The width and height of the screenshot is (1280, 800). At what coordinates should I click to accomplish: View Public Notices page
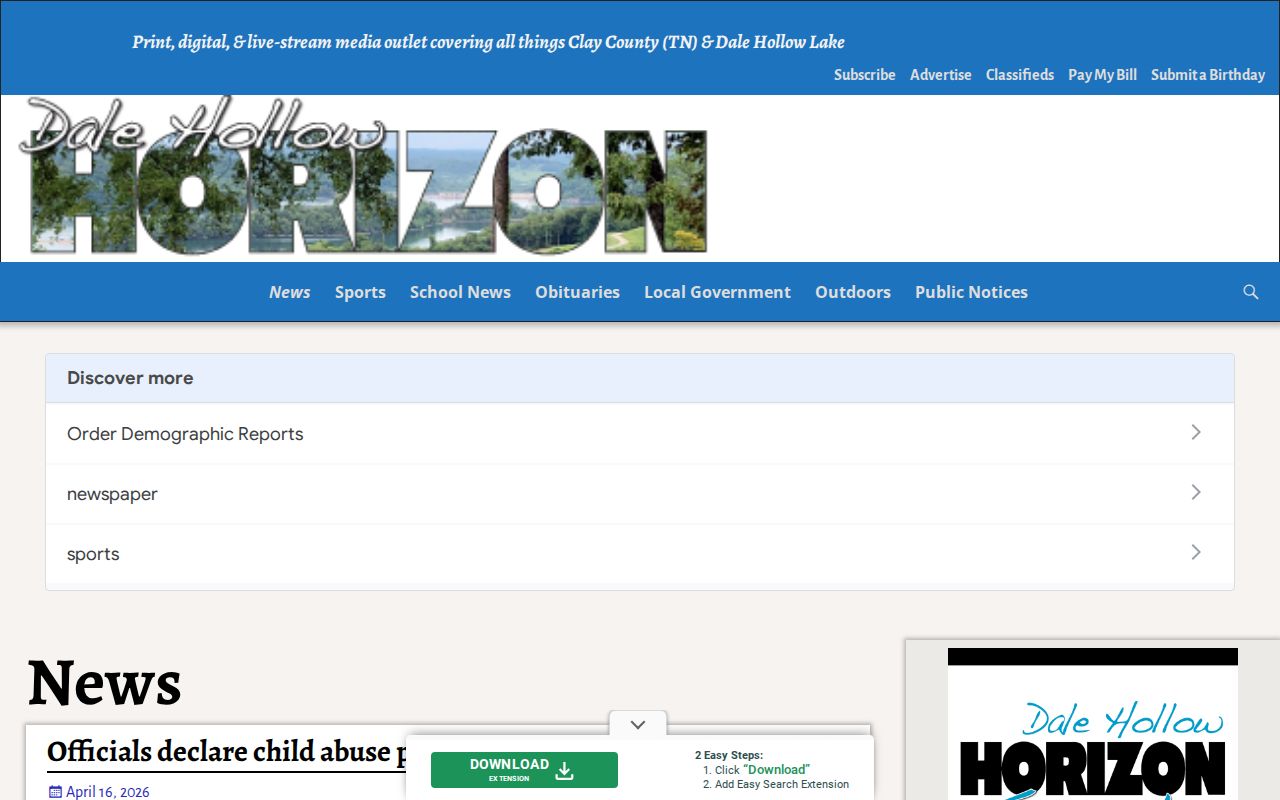971,292
